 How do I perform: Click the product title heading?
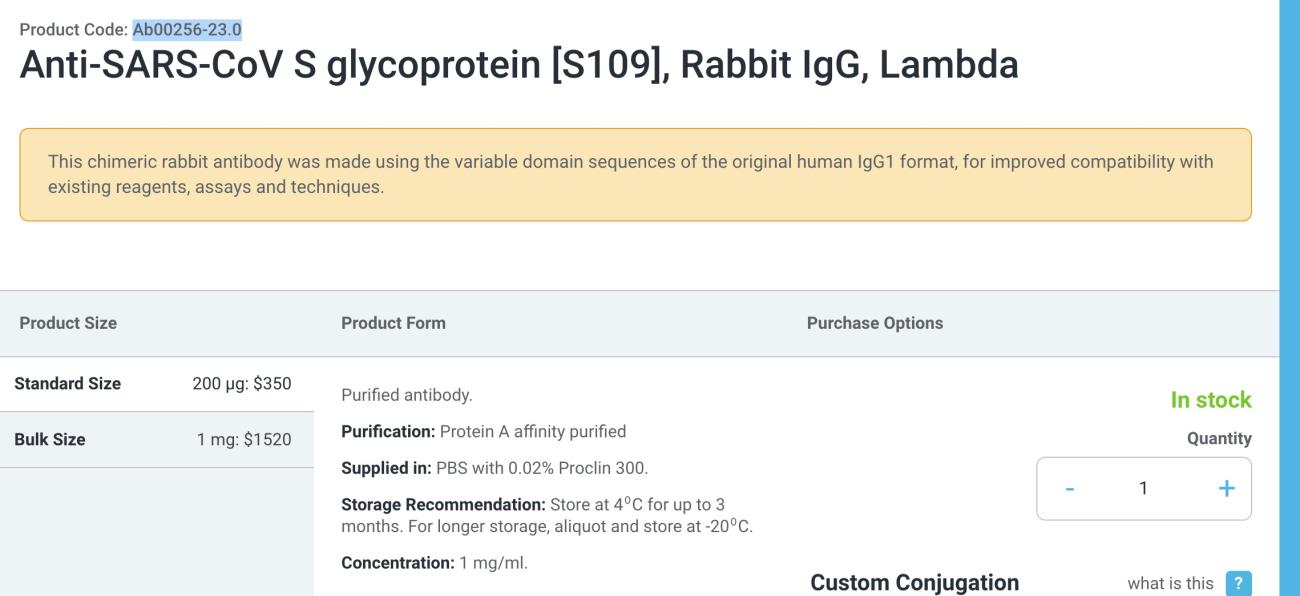point(519,66)
